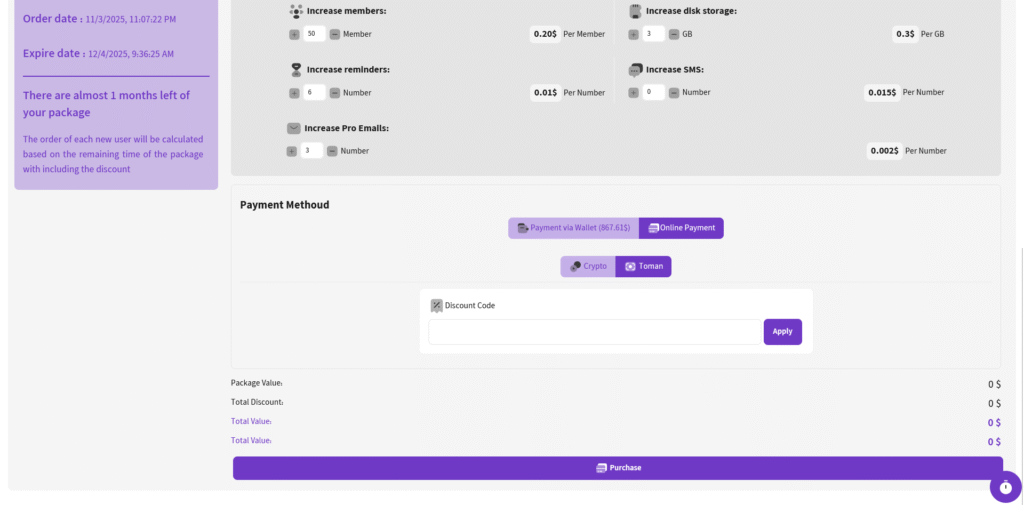Choose Crypto as payment currency
The height and width of the screenshot is (505, 1024).
tap(588, 266)
